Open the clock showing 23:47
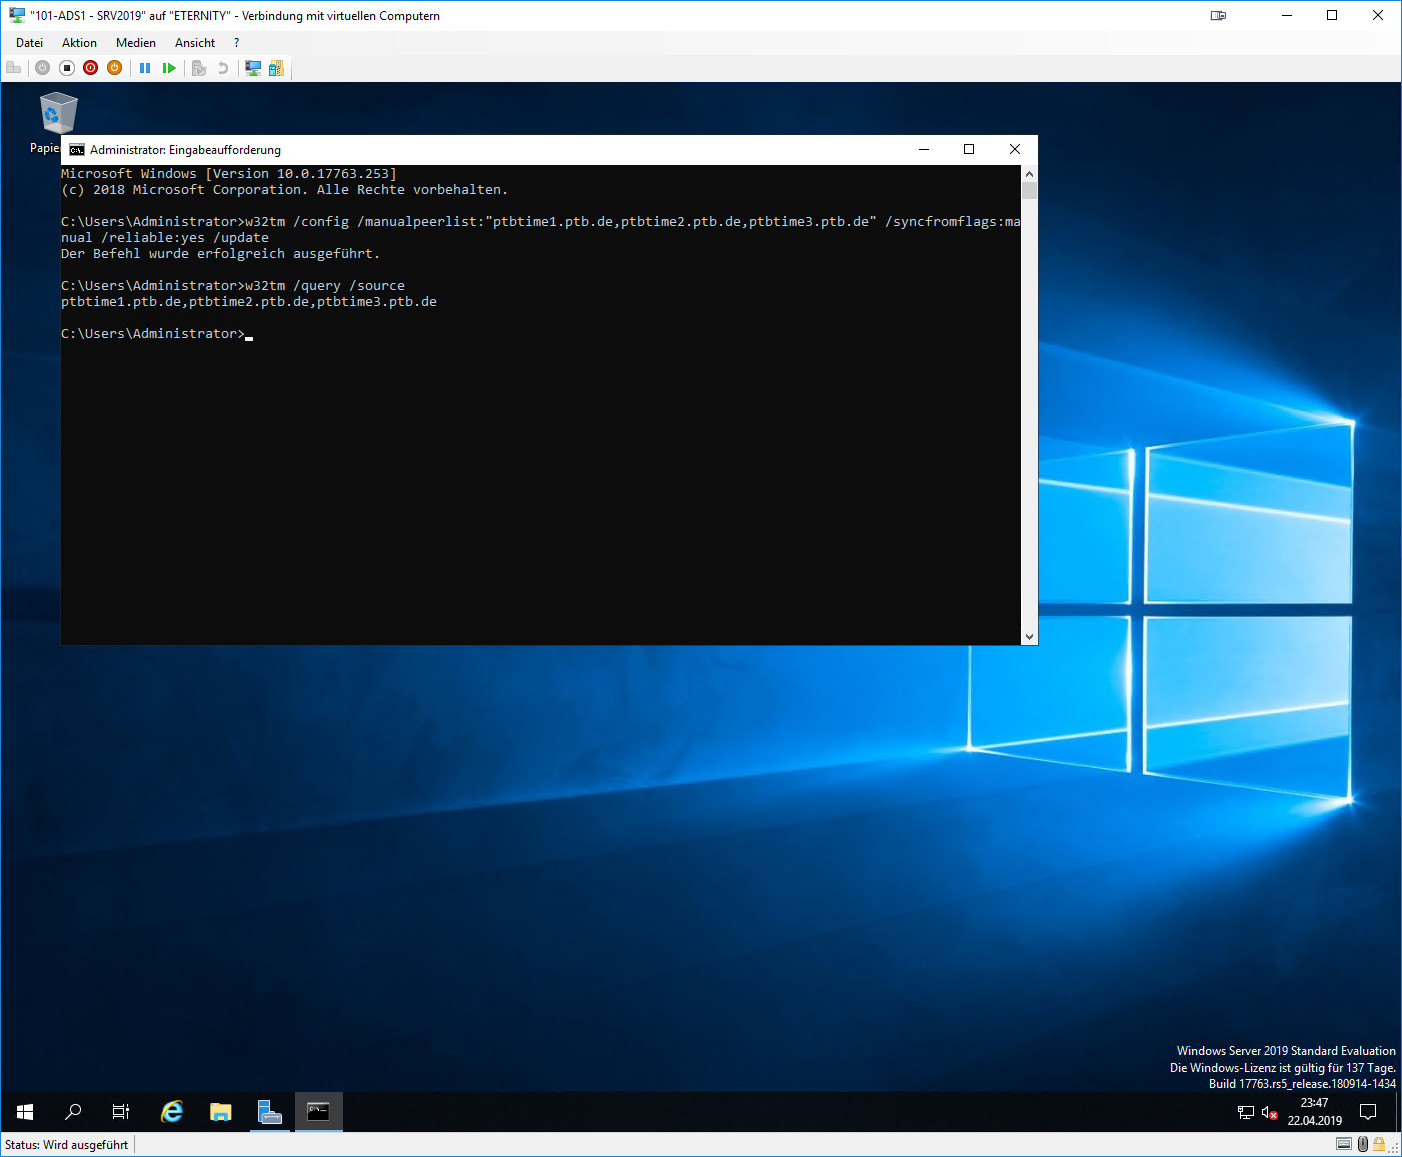Image resolution: width=1402 pixels, height=1157 pixels. (1314, 1112)
